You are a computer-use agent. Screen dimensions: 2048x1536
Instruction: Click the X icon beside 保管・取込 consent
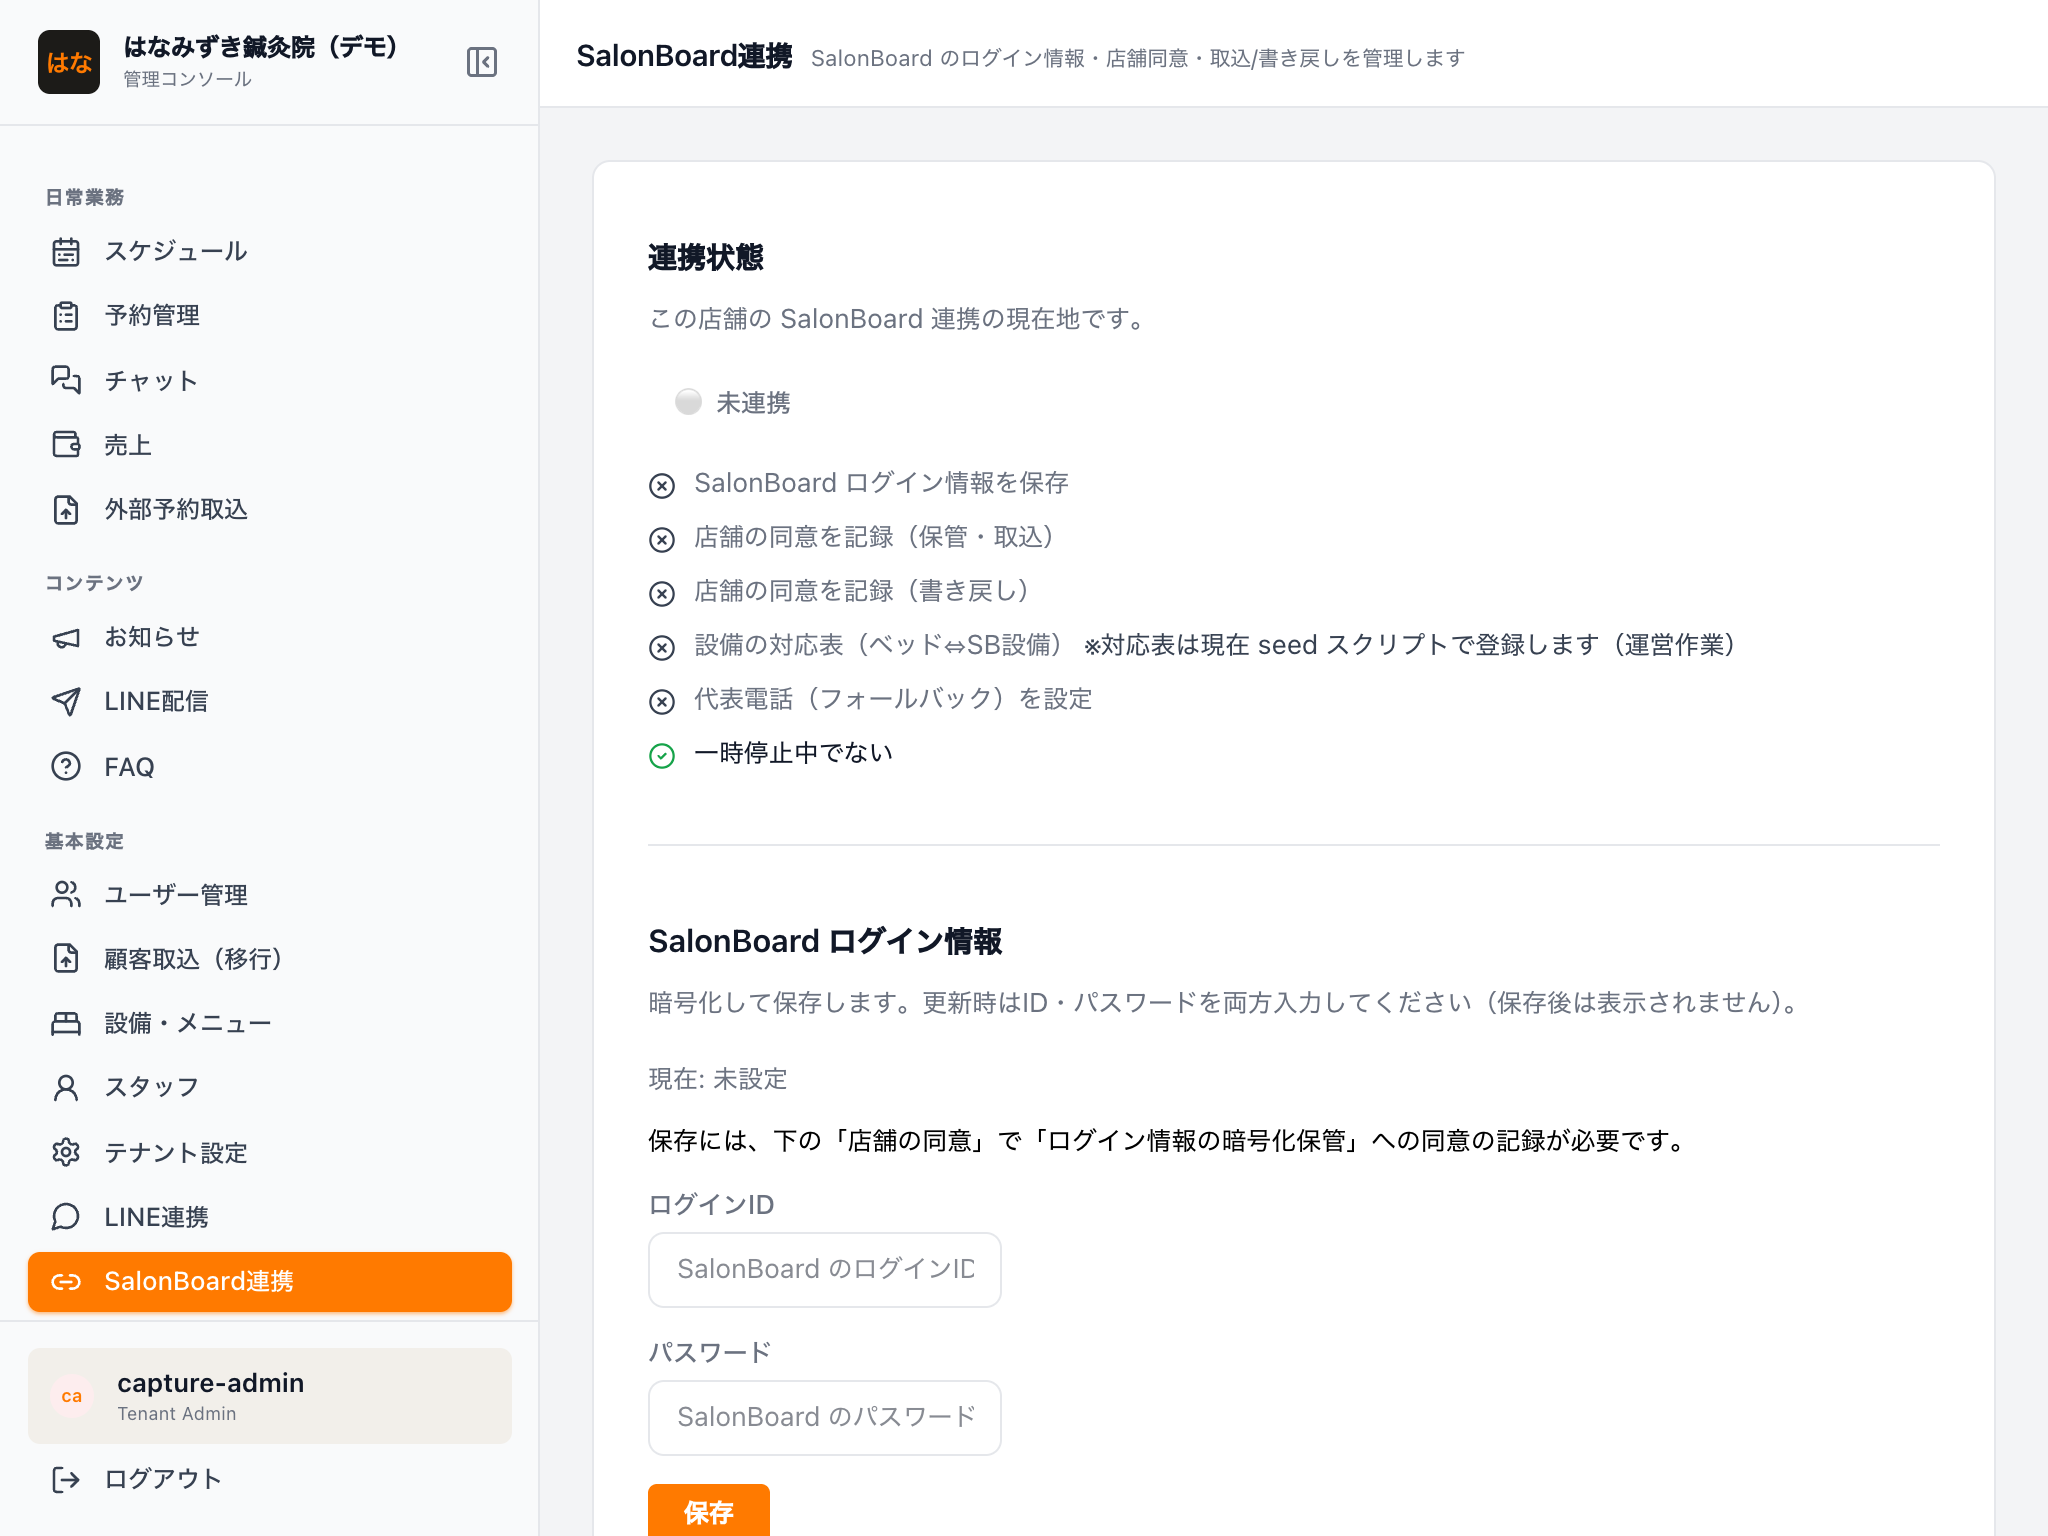tap(662, 540)
